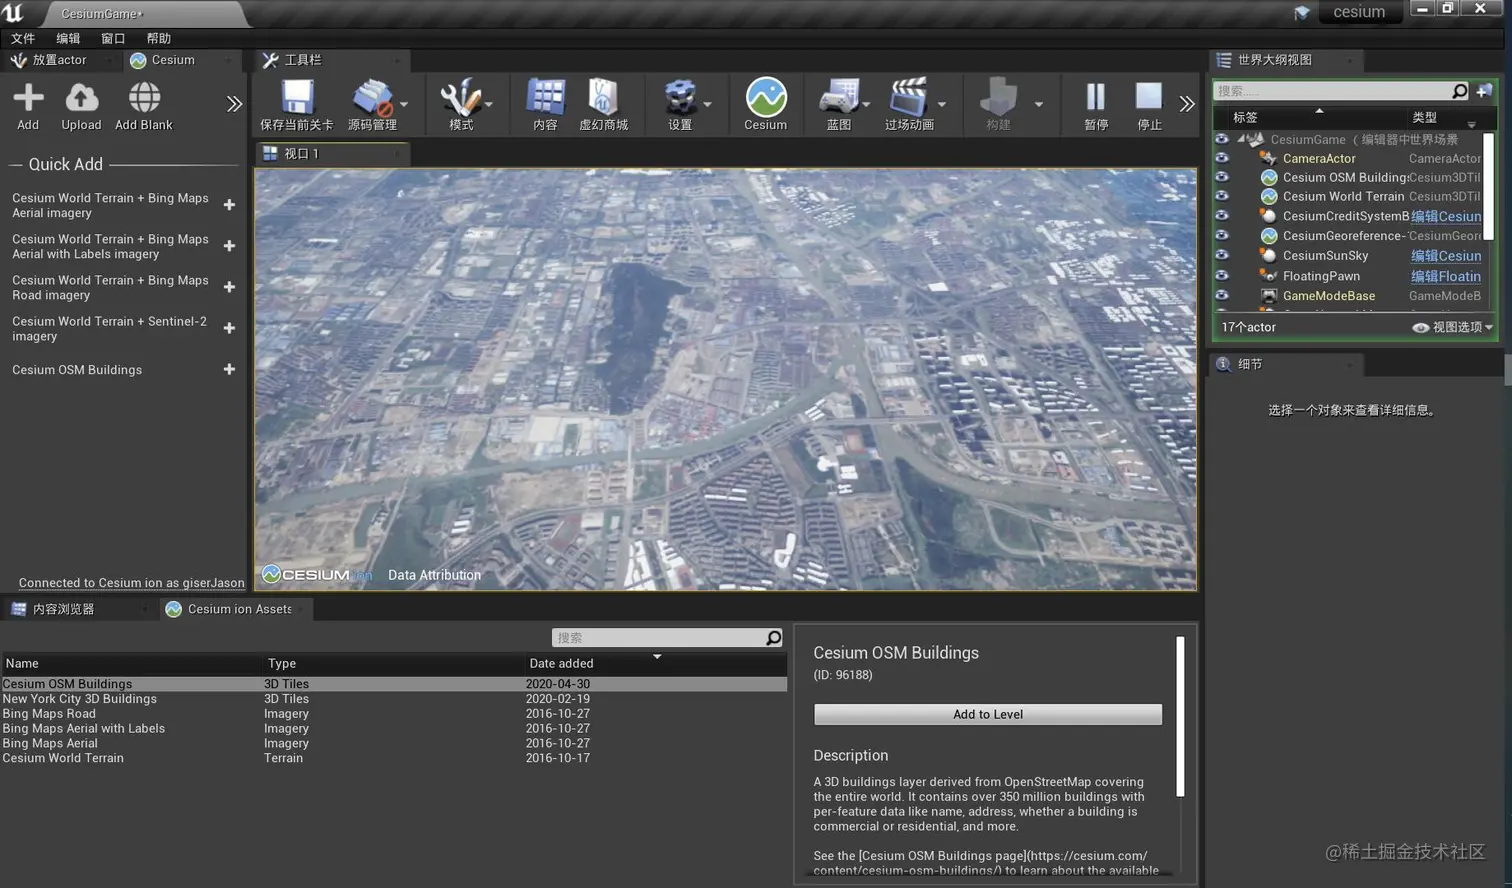Click asset description panel scrollbar

(1180, 716)
